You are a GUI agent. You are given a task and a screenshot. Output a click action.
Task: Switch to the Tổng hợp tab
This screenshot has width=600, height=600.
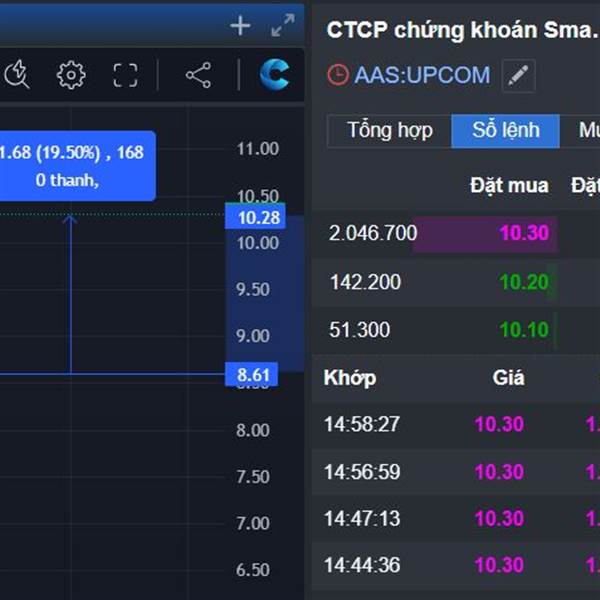pyautogui.click(x=389, y=130)
